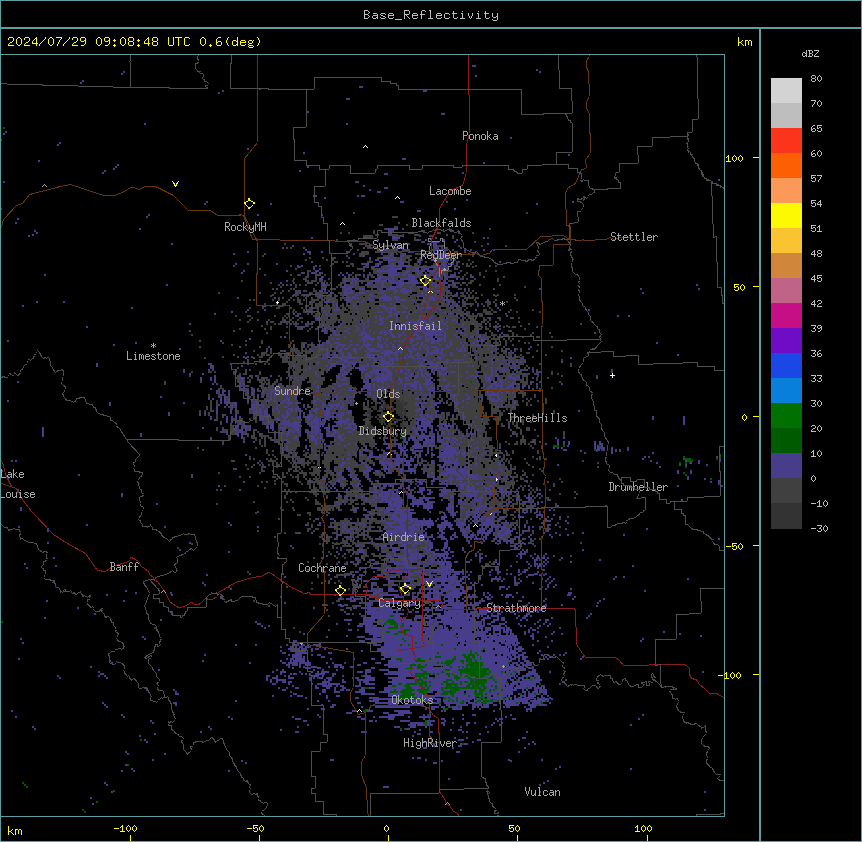
Task: Click the yellow diamond marker near RockyMH
Action: pyautogui.click(x=249, y=204)
